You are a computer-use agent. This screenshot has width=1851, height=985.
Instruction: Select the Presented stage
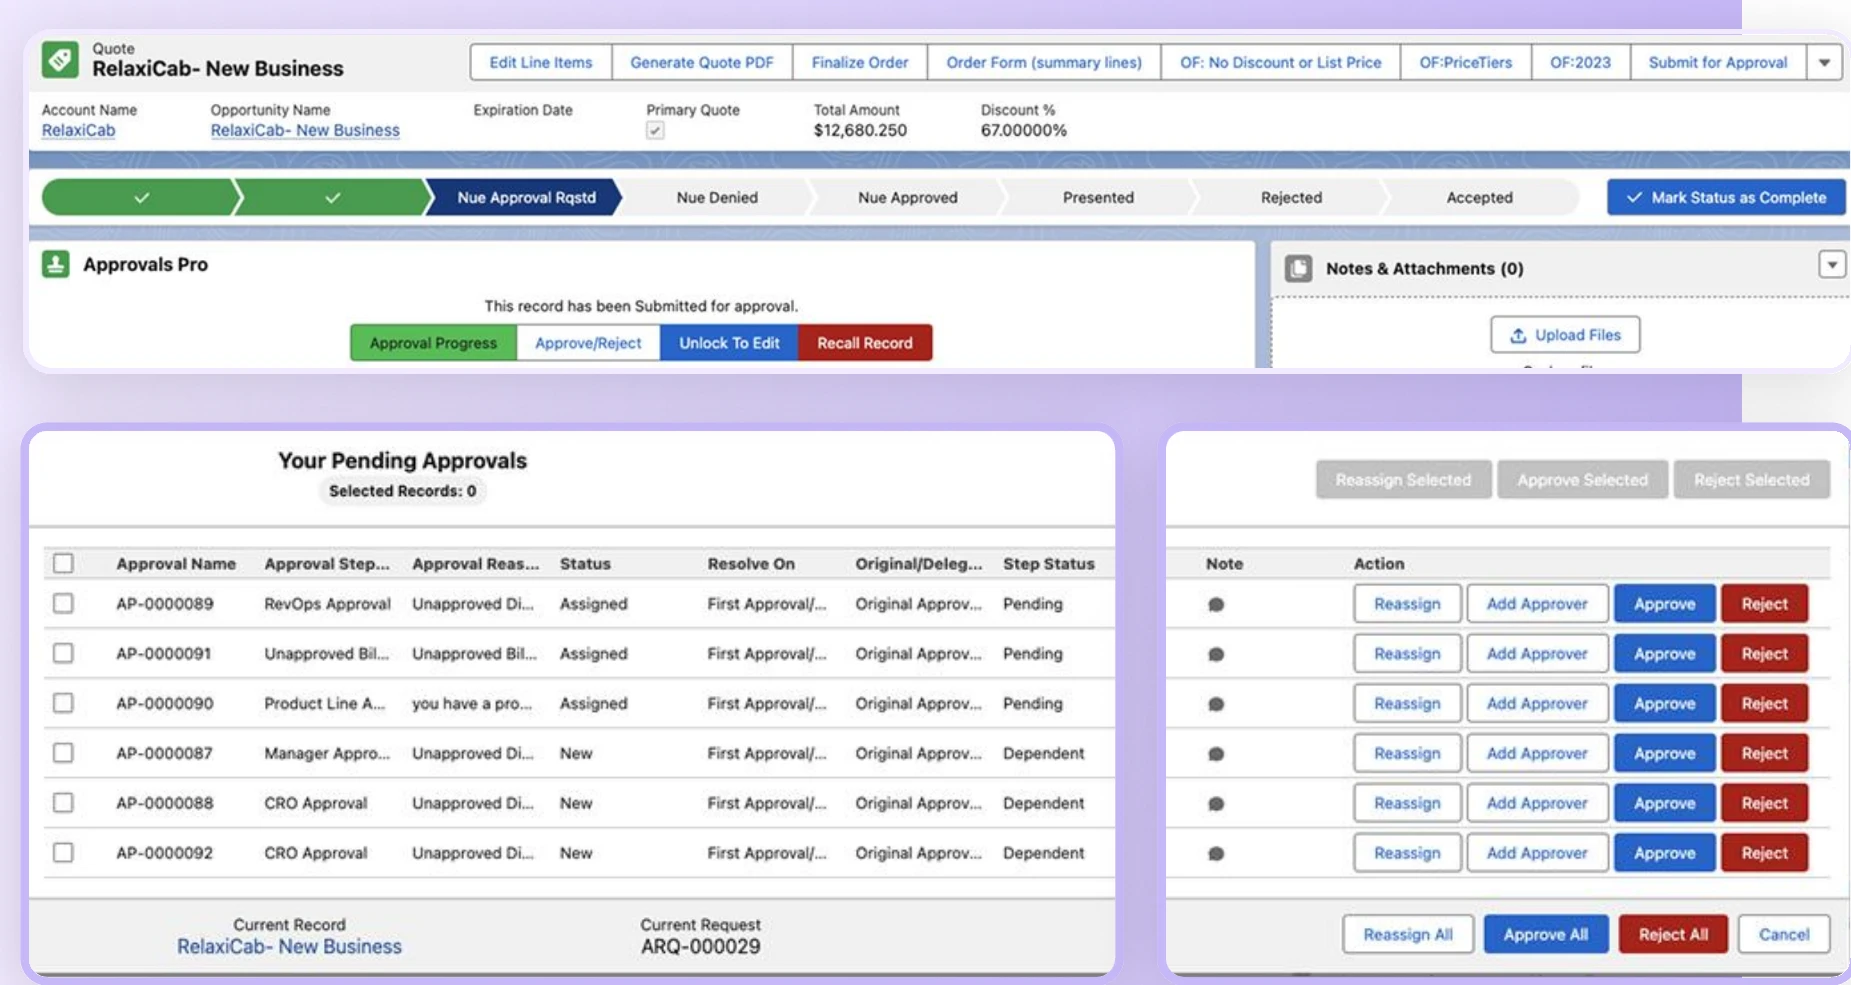click(1098, 197)
